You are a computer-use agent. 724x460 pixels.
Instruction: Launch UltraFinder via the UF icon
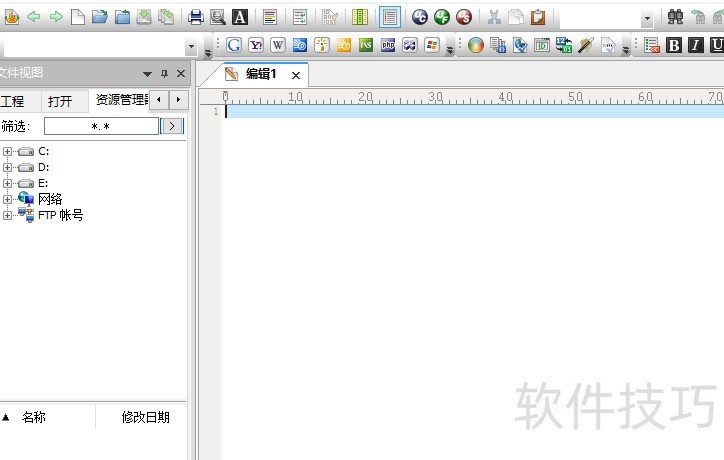pyautogui.click(x=442, y=18)
